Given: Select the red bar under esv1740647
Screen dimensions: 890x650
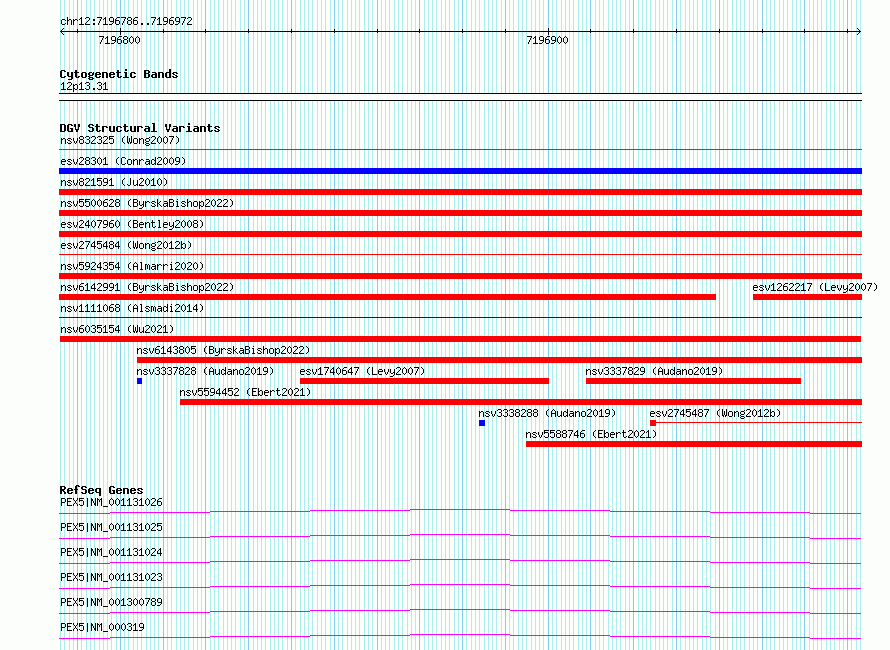Looking at the screenshot, I should [424, 381].
